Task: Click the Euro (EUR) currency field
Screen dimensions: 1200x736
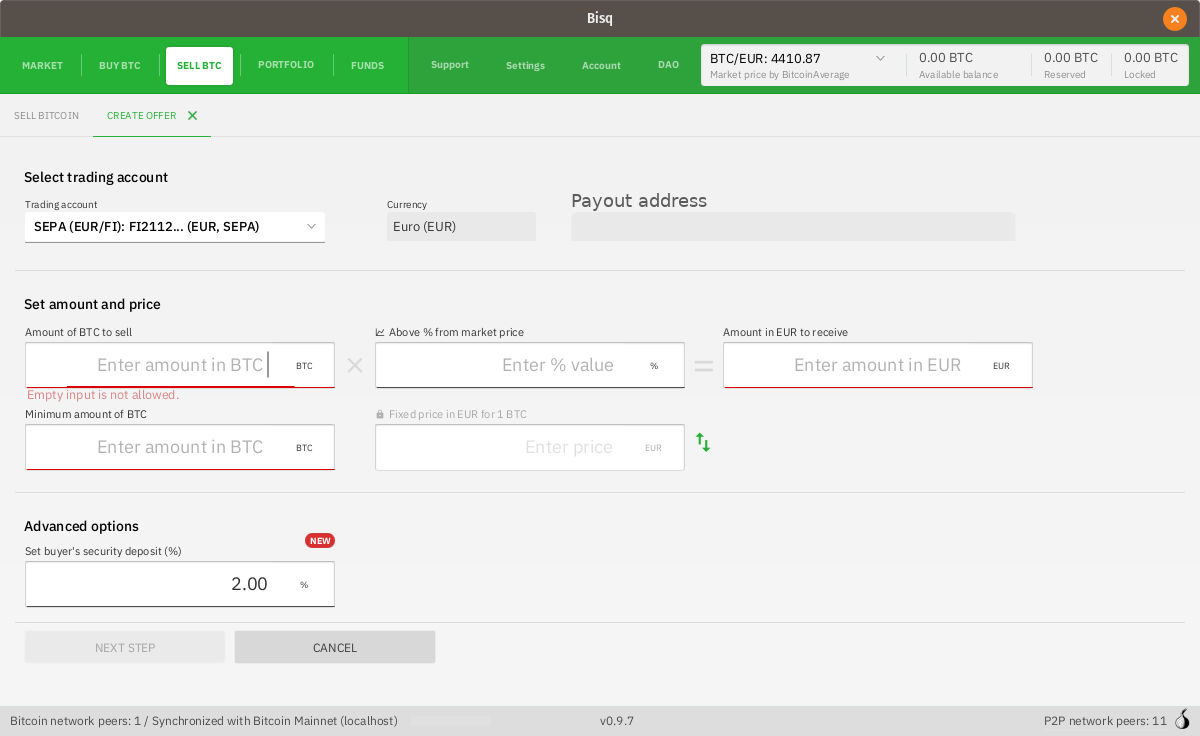Action: point(461,227)
